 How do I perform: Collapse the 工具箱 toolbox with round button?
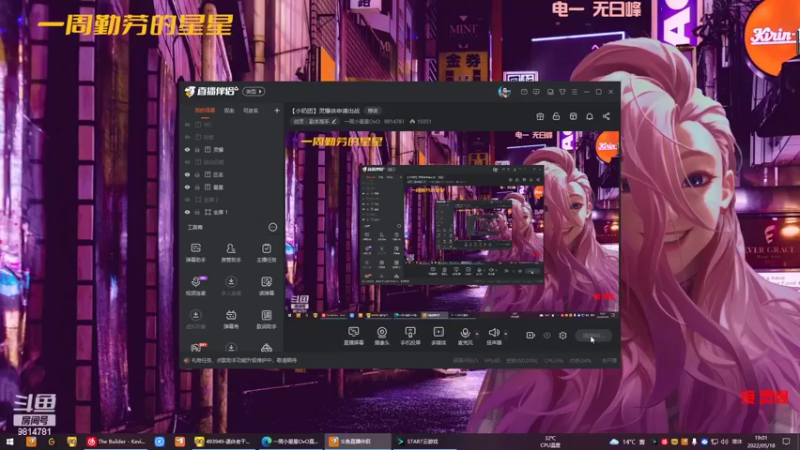pos(273,227)
